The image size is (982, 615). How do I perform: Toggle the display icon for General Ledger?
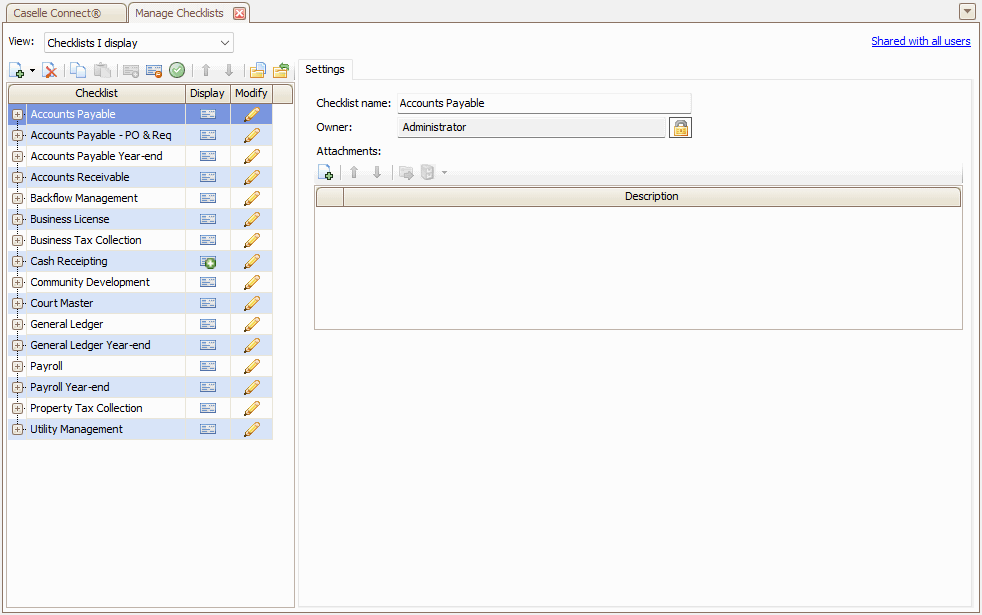click(208, 324)
